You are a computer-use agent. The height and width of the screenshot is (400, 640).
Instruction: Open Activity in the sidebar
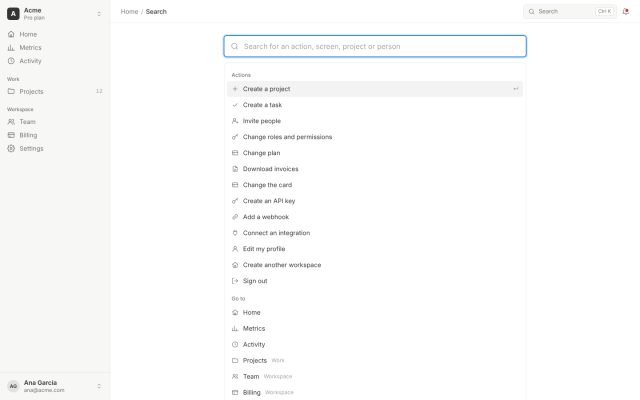point(55,61)
